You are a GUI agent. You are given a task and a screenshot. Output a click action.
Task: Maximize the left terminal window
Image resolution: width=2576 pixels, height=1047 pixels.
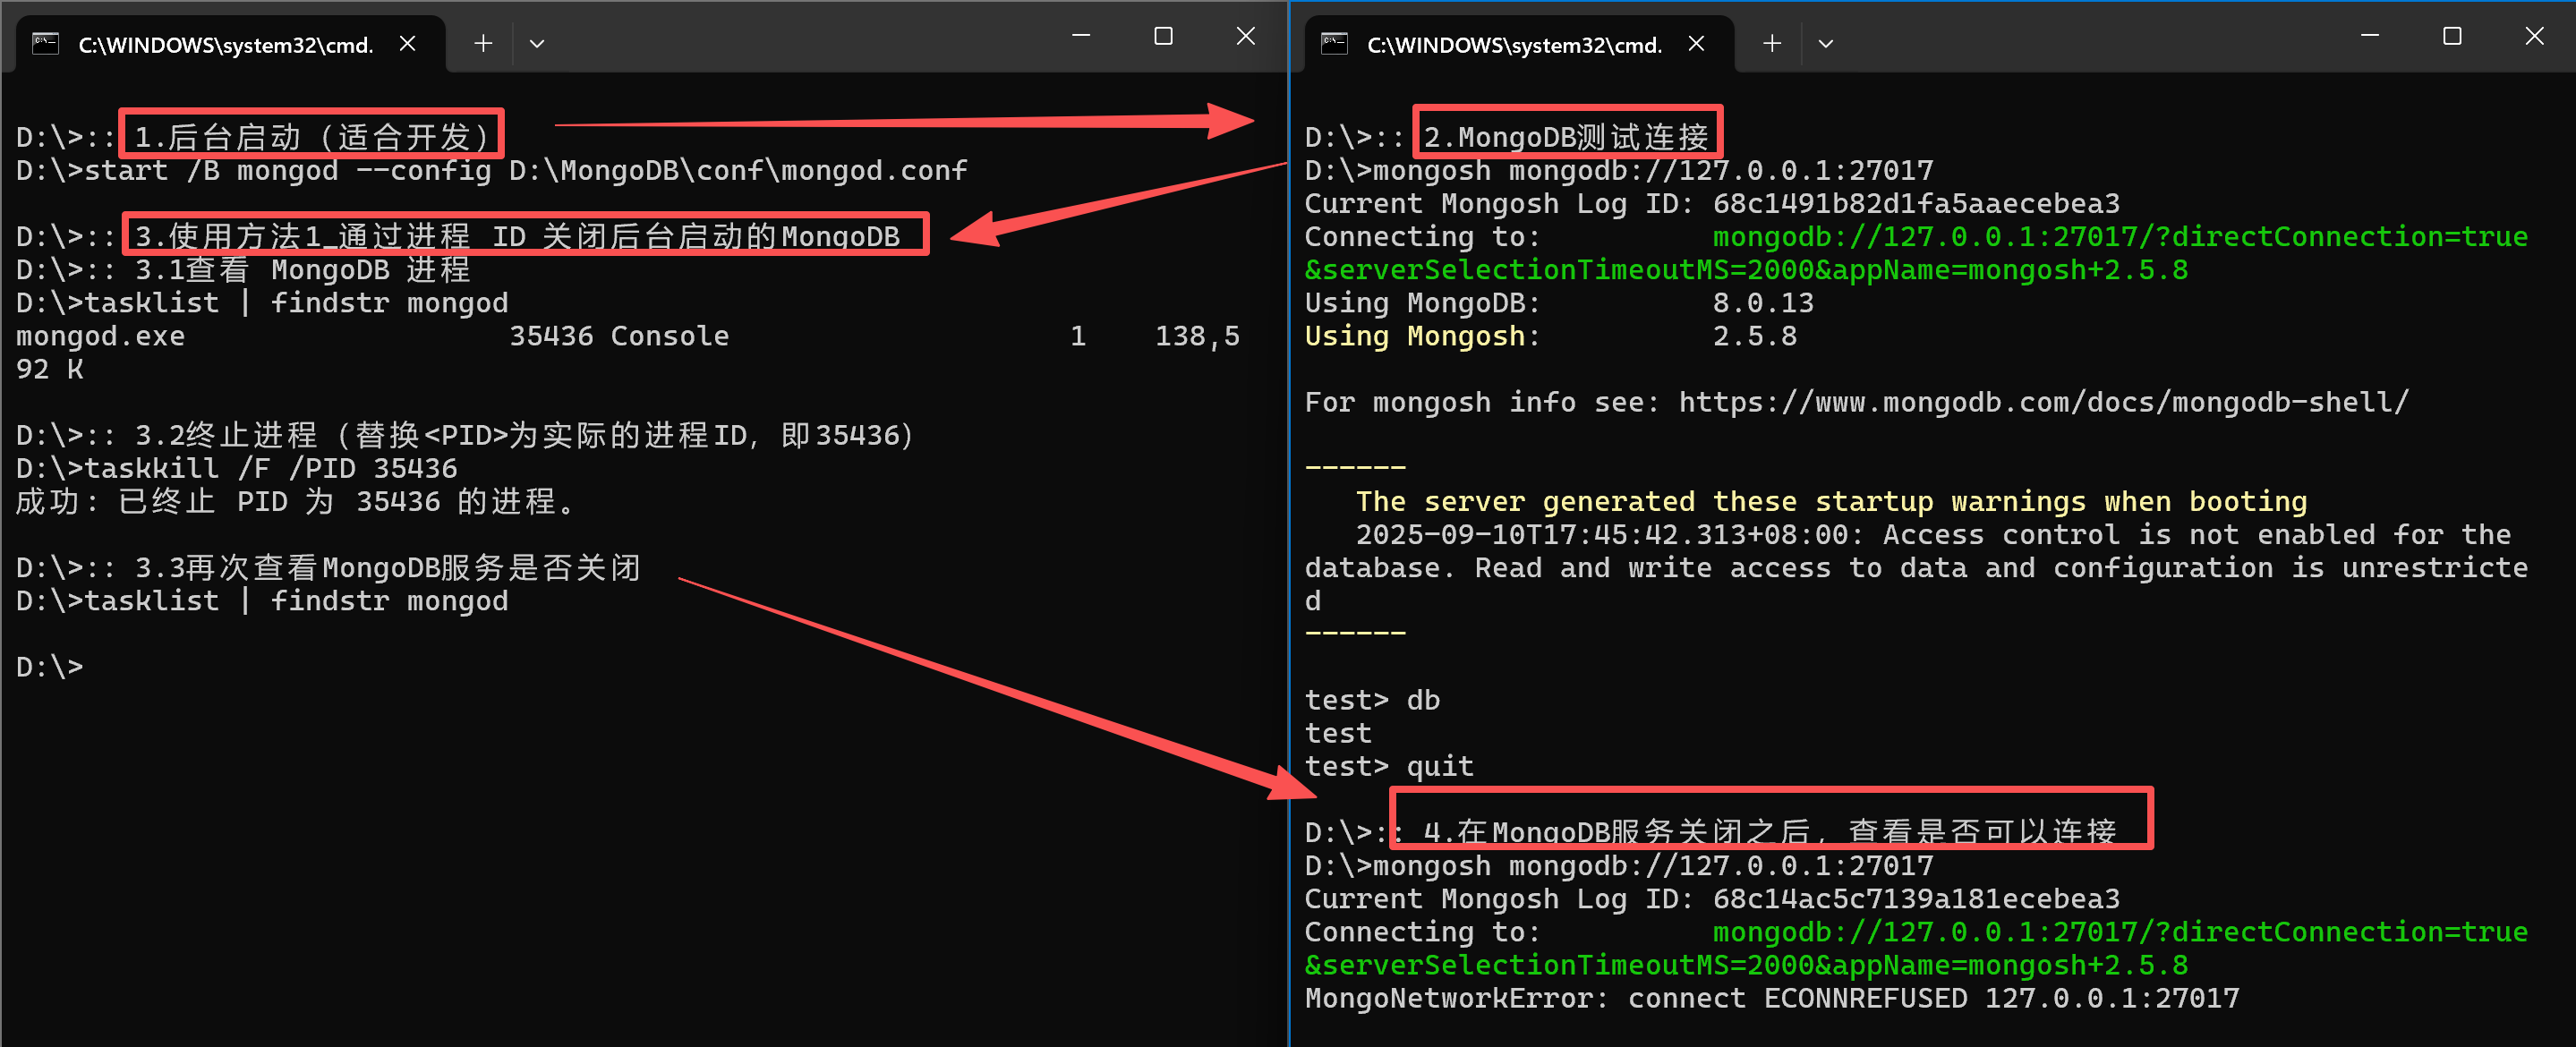point(1163,36)
